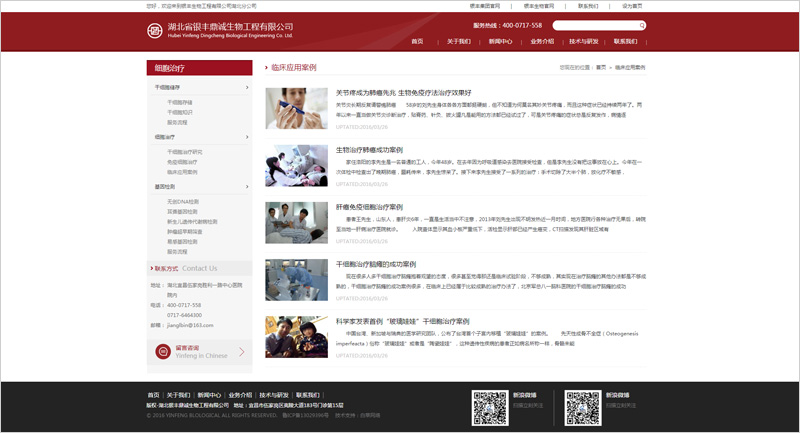The height and width of the screenshot is (433, 800).
Task: Click the second QR code in footer
Action: [583, 407]
